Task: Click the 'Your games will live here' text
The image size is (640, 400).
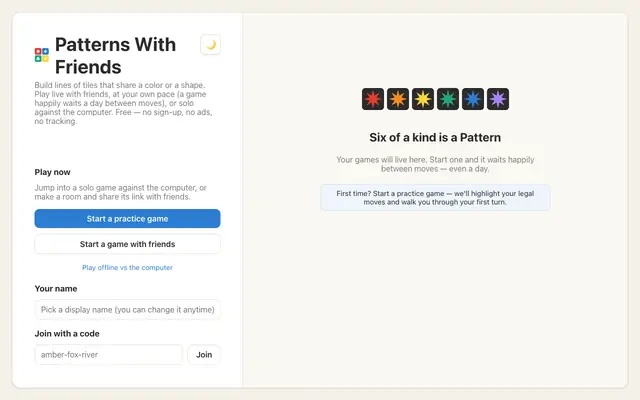Action: pyautogui.click(x=435, y=164)
